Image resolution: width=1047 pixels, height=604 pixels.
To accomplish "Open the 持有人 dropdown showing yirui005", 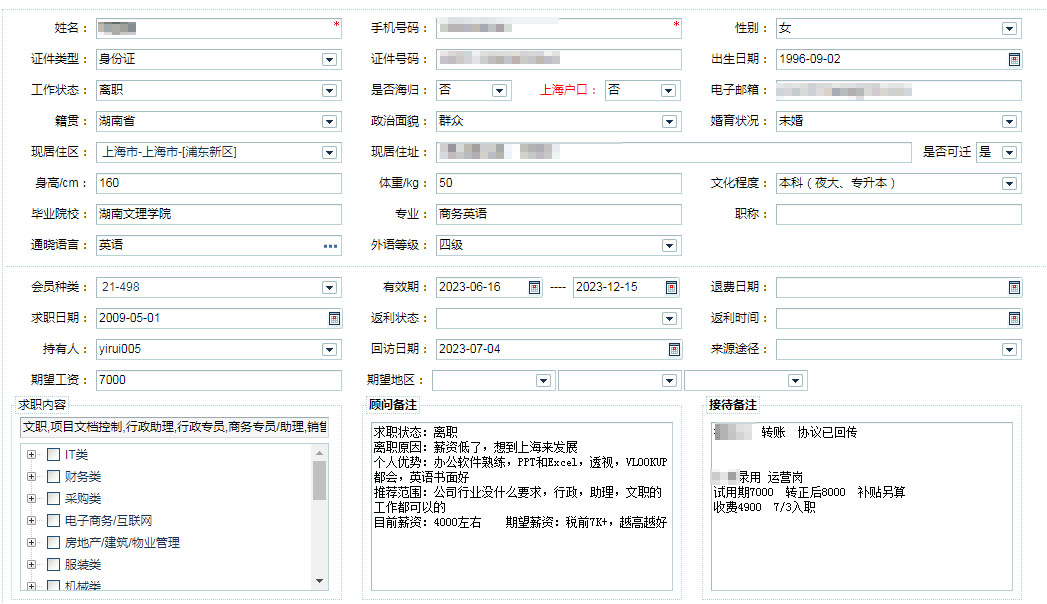I will click(x=329, y=349).
